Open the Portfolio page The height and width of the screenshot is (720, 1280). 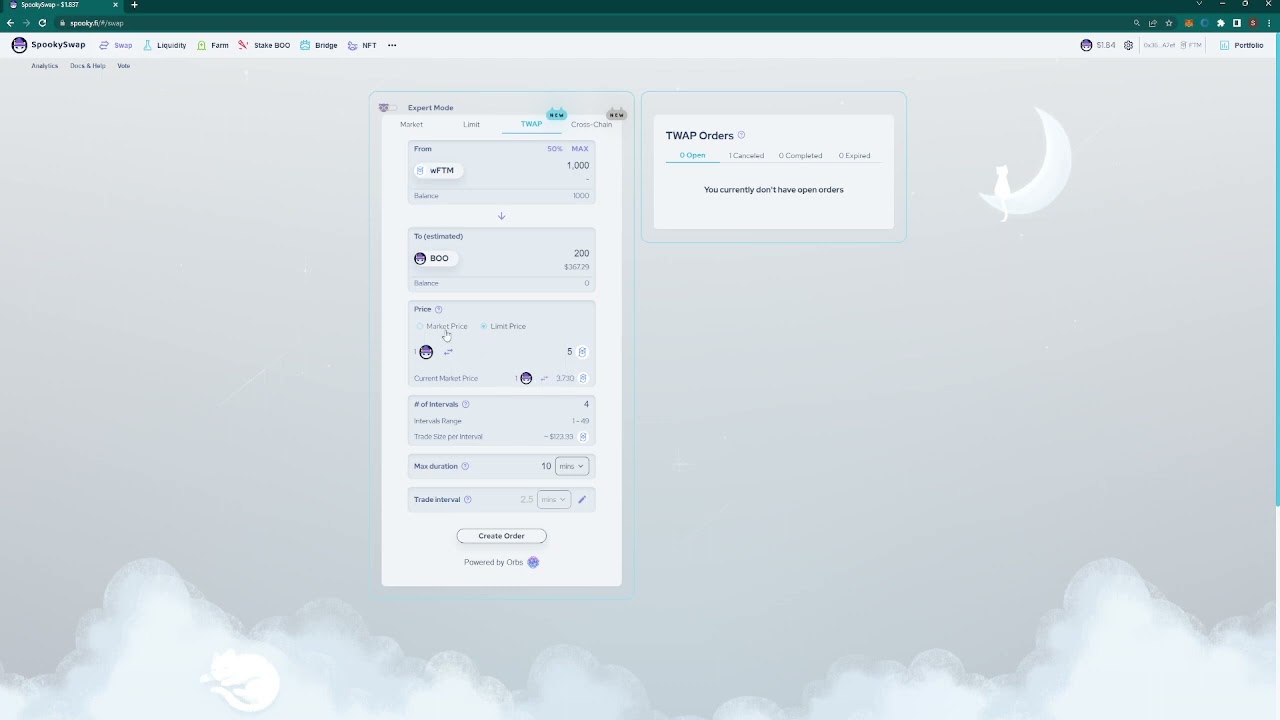[x=1241, y=45]
